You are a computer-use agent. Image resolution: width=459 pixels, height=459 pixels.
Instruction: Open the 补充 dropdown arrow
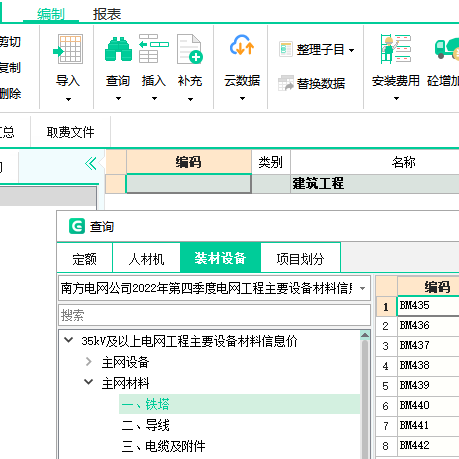(x=190, y=99)
